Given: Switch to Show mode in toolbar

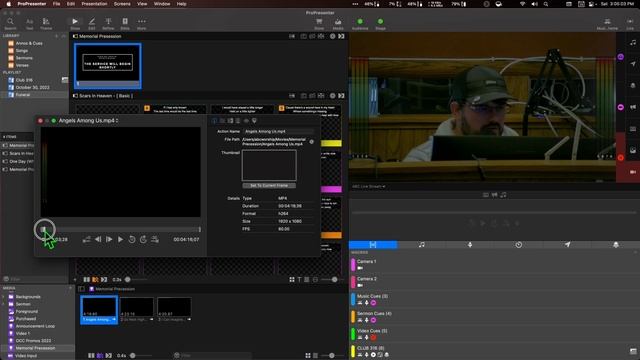Looking at the screenshot, I should [x=75, y=24].
